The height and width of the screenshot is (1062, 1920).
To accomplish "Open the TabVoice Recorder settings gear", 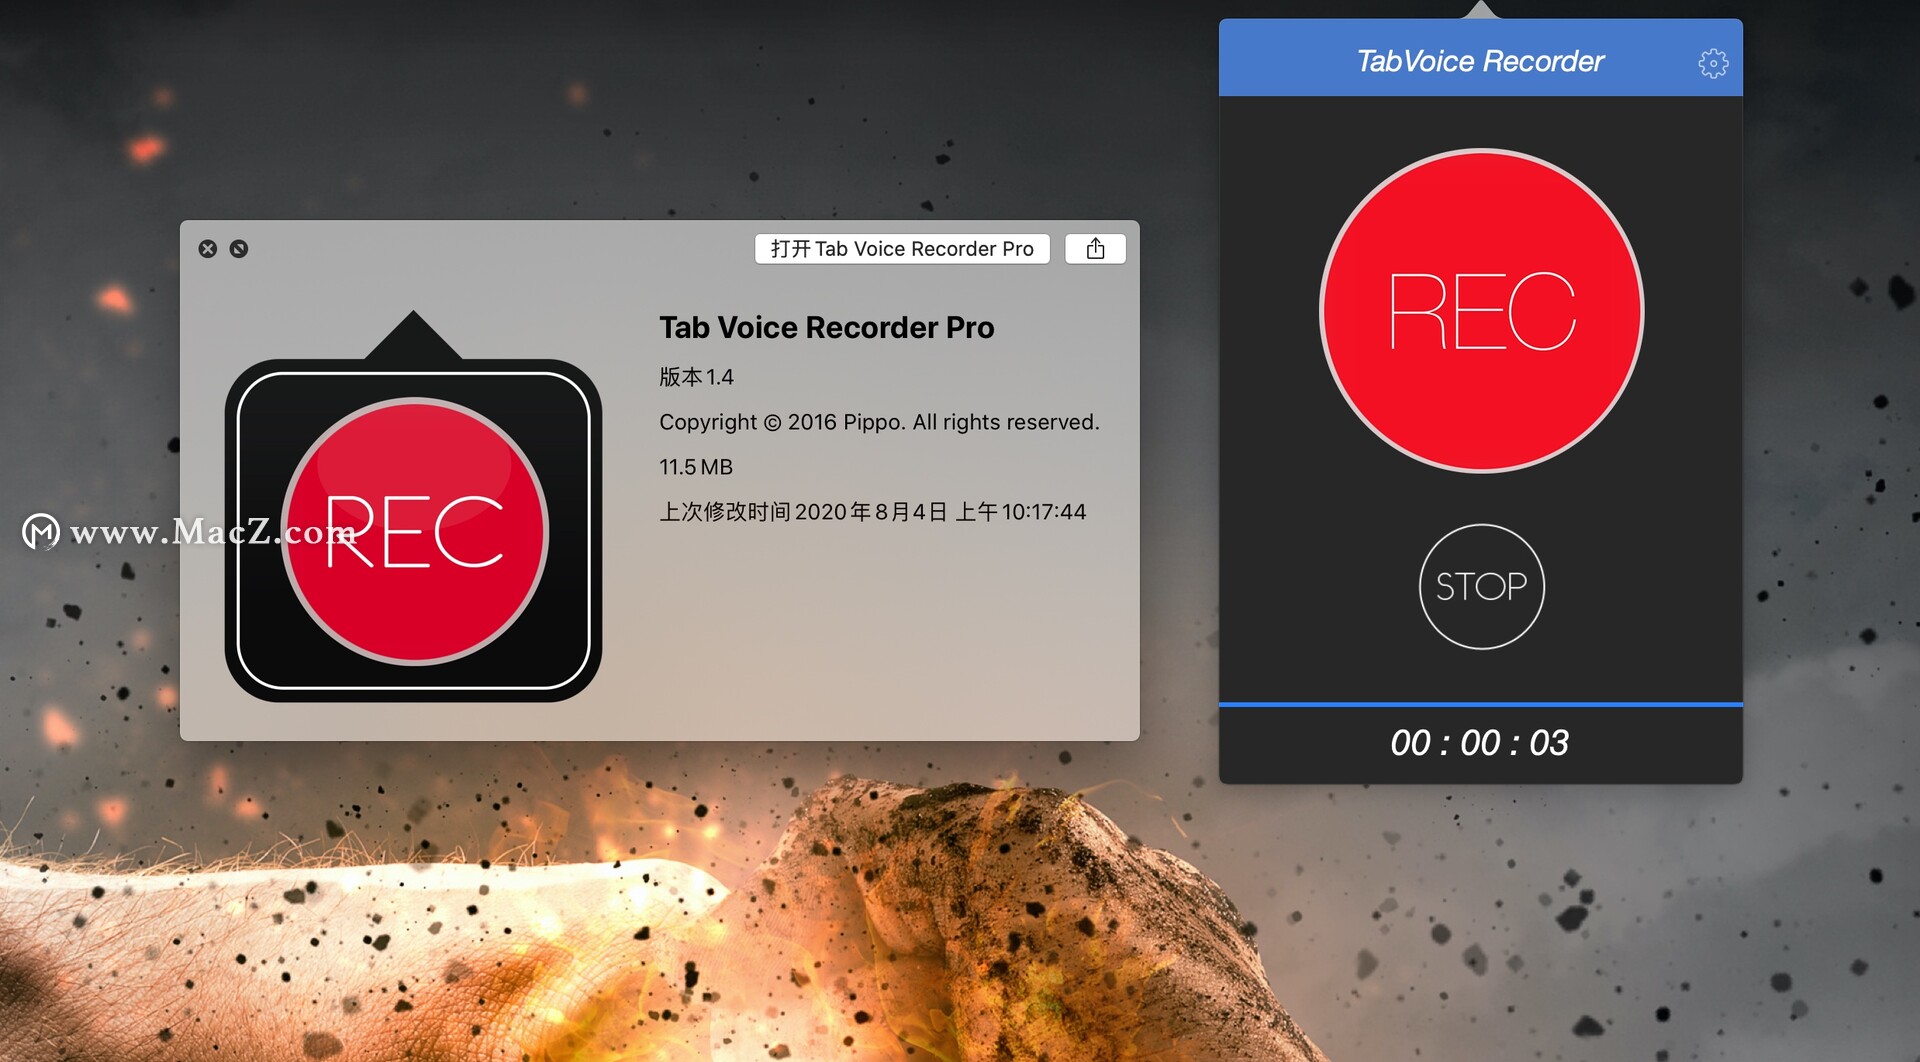I will pos(1713,63).
